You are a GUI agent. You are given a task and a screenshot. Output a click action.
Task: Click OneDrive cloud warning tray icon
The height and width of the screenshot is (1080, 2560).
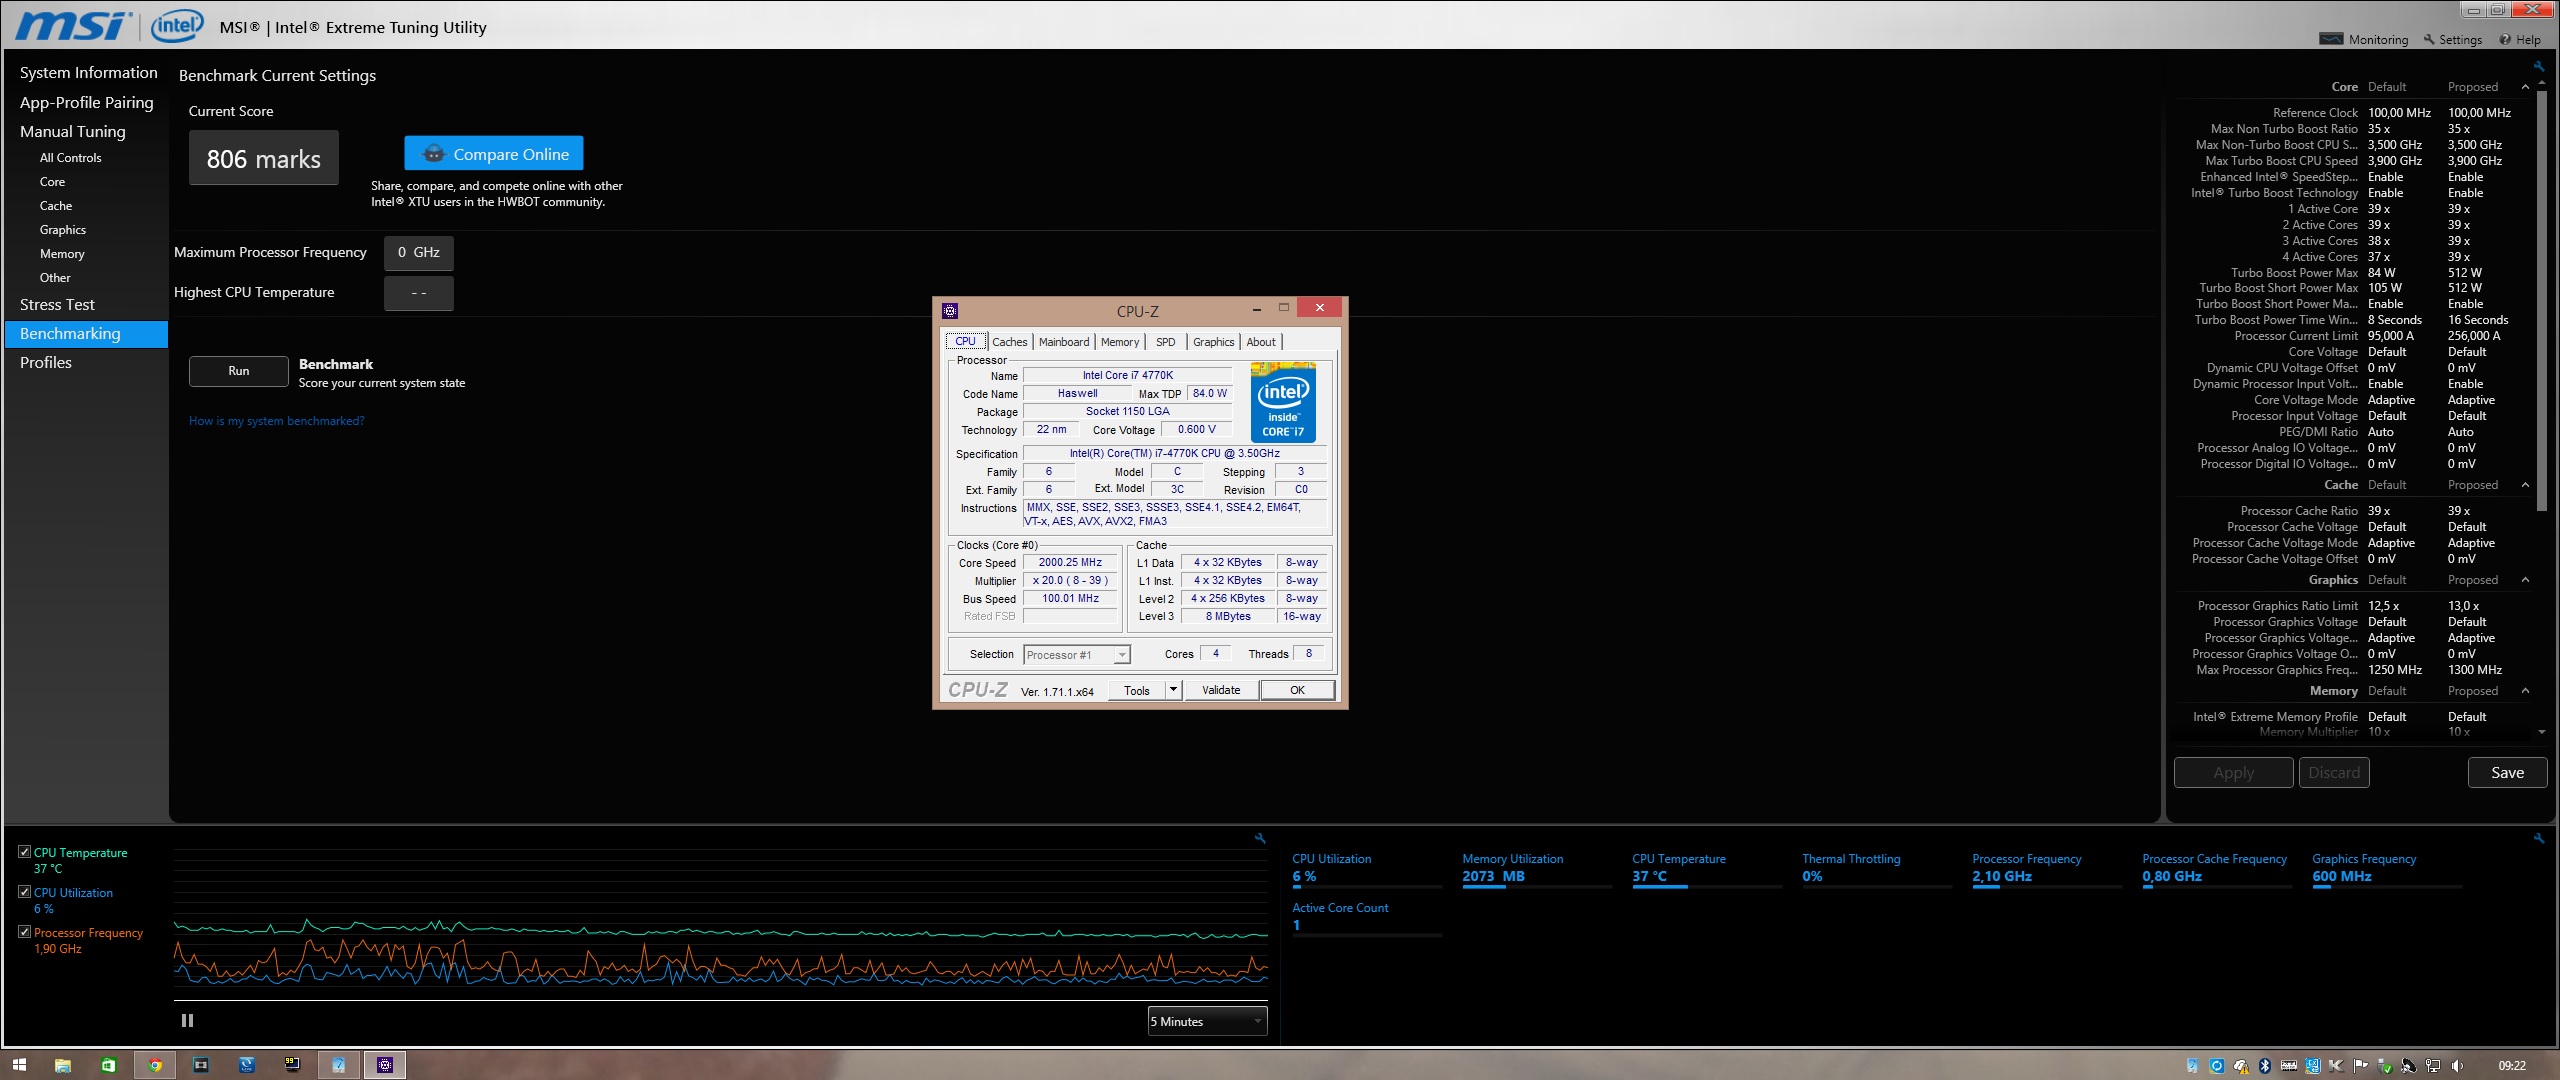[x=2241, y=1066]
